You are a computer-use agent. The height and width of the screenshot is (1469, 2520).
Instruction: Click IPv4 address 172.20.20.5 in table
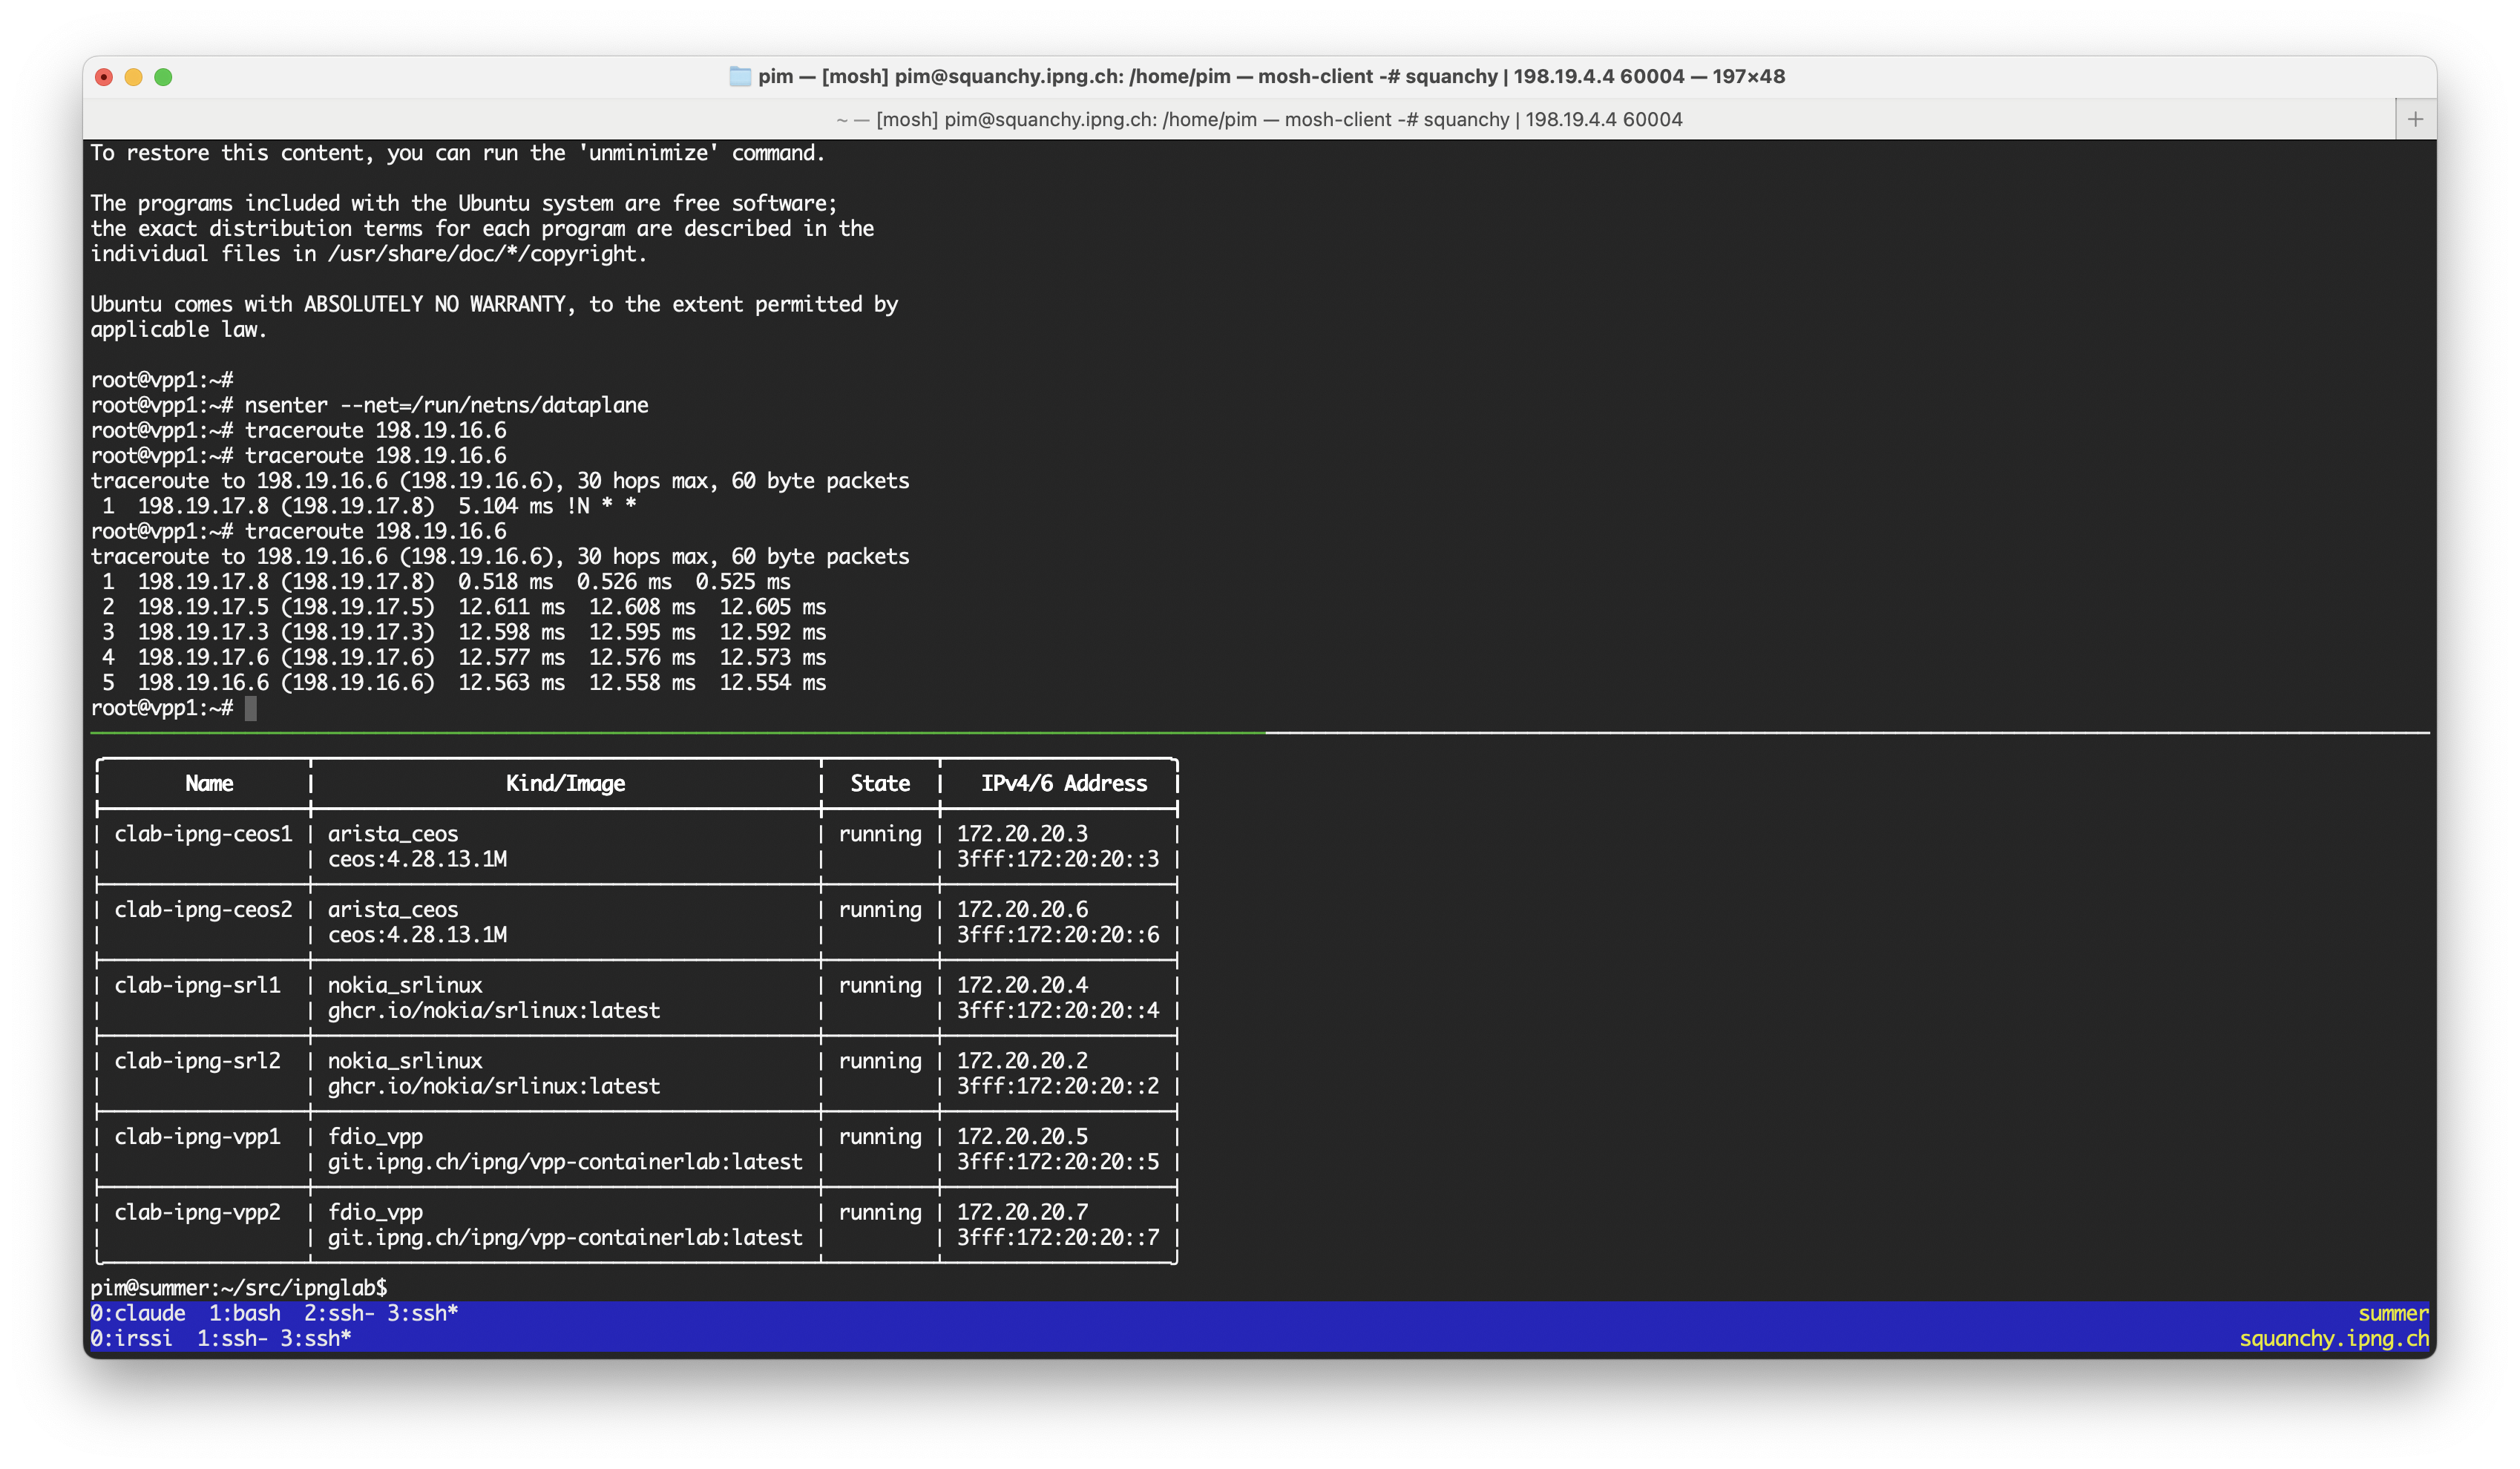pyautogui.click(x=1022, y=1137)
